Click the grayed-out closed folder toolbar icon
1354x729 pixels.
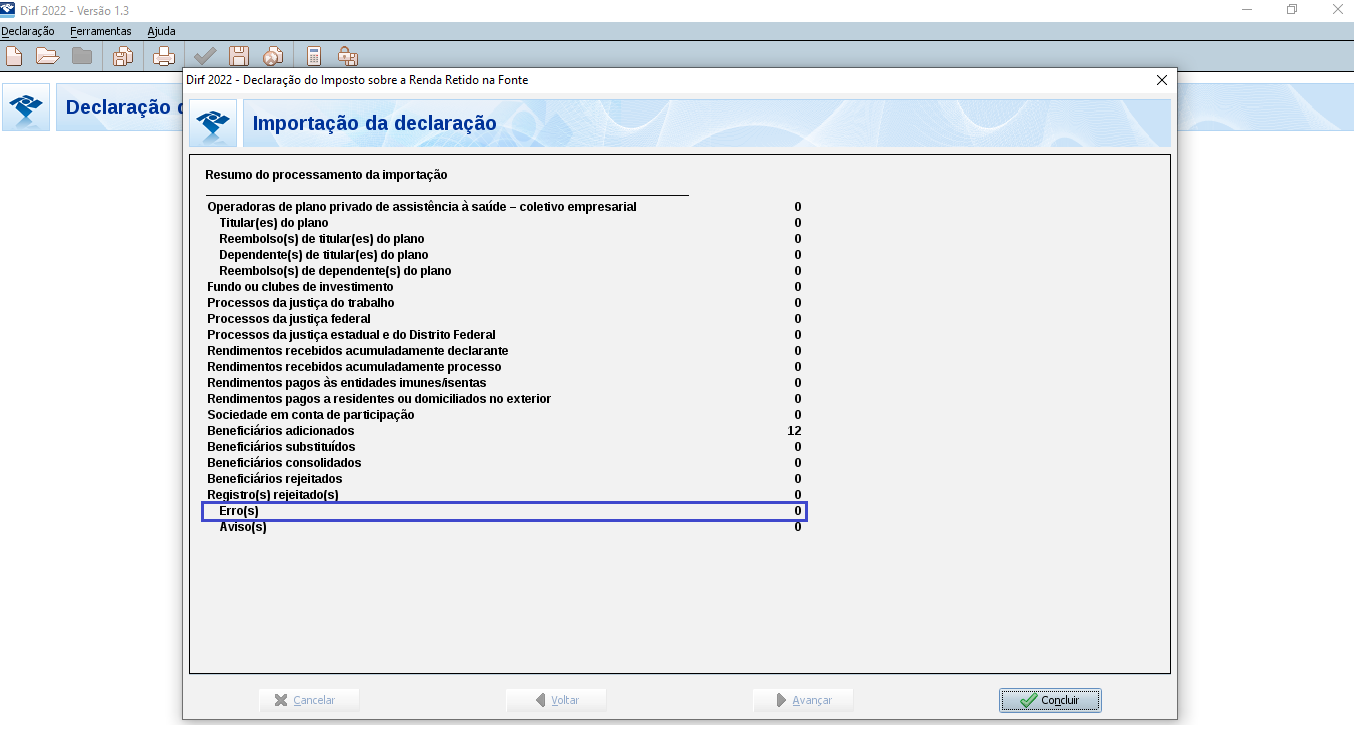(x=82, y=56)
